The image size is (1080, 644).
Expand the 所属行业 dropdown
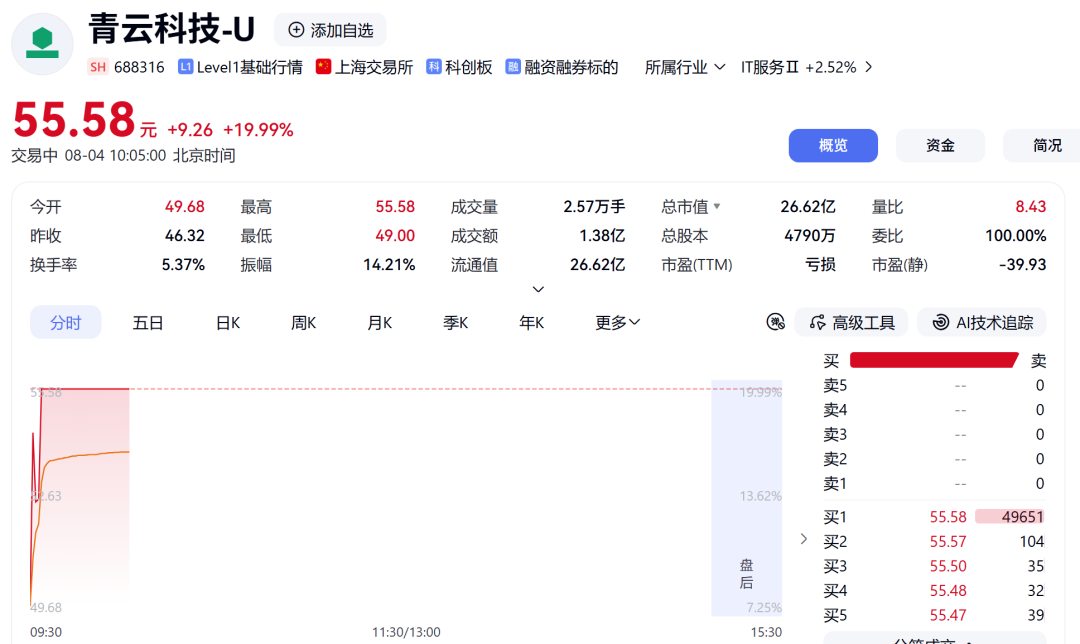(685, 67)
